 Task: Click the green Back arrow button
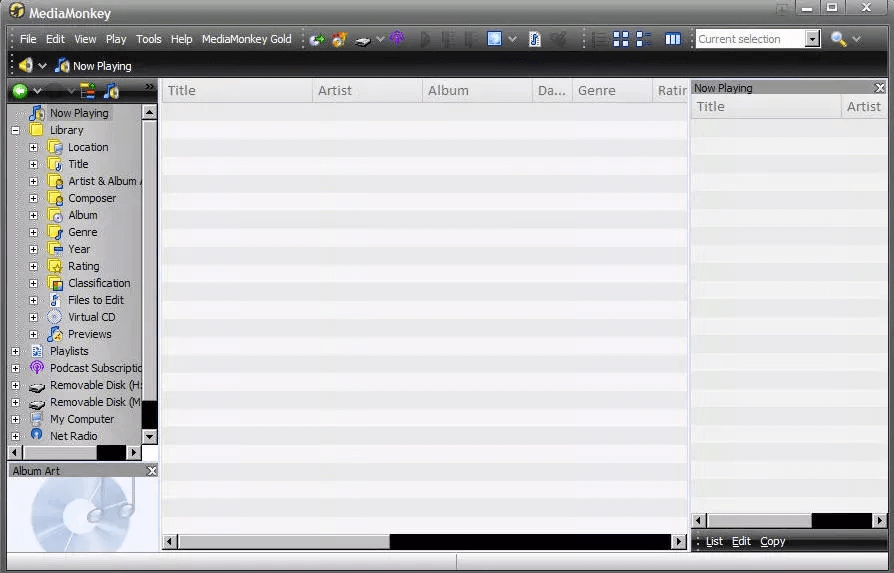pyautogui.click(x=20, y=91)
